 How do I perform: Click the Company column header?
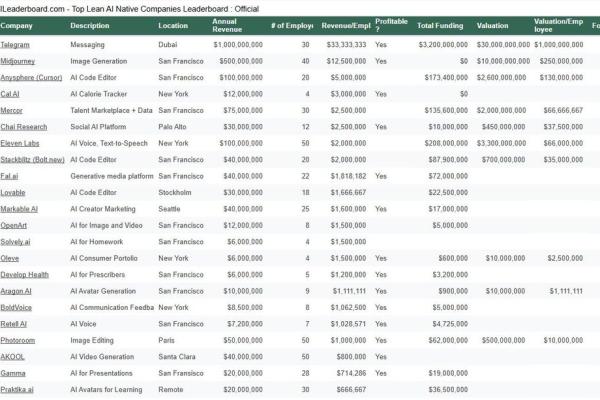click(x=16, y=26)
